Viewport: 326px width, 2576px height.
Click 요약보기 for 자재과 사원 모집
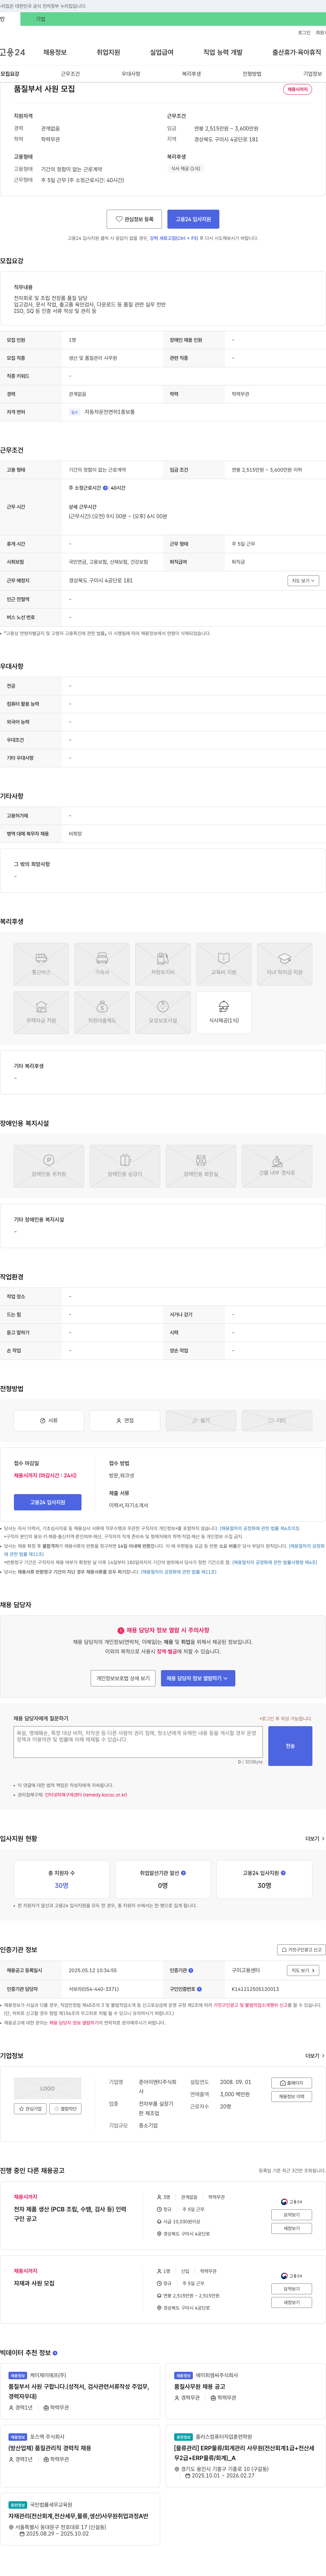pyautogui.click(x=291, y=2289)
